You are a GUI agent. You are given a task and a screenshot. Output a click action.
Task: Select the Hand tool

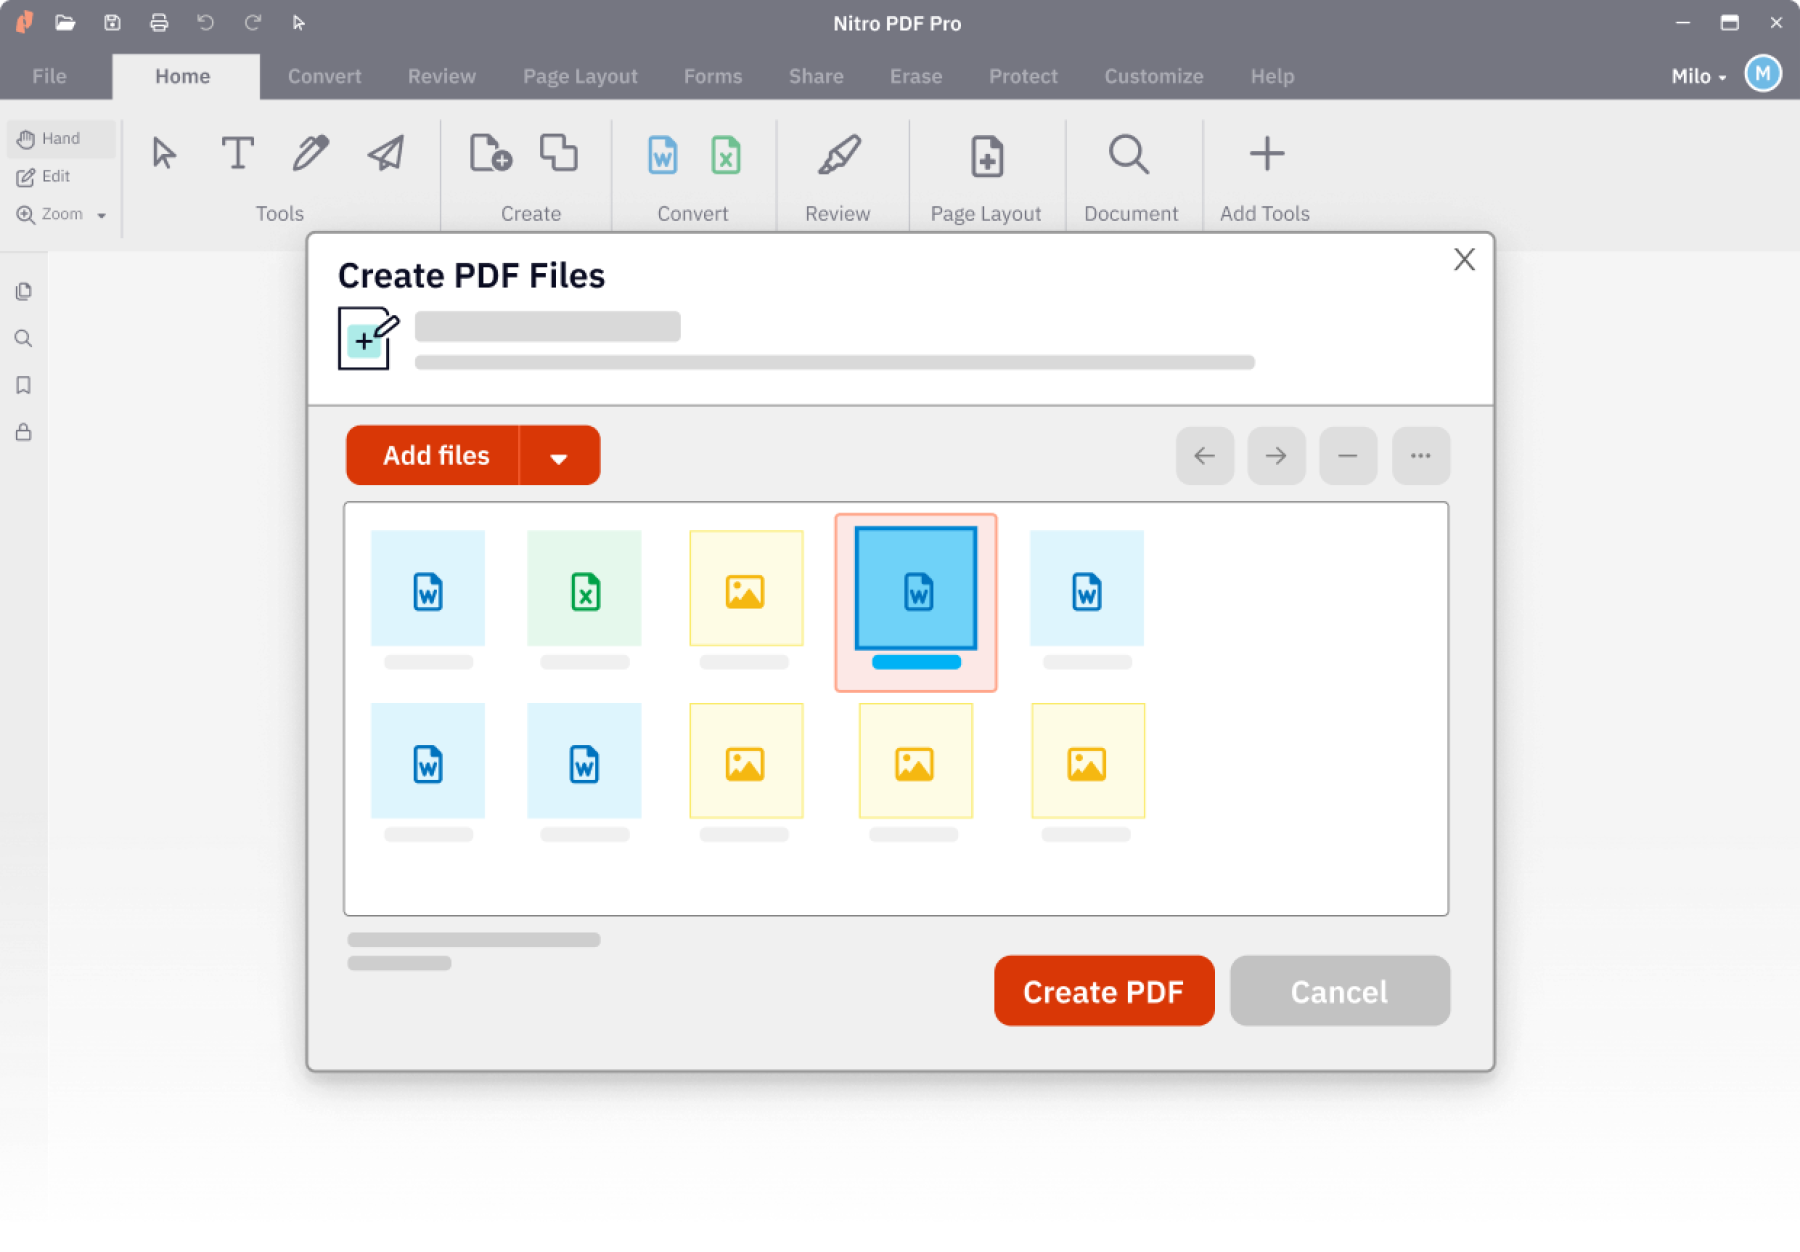click(60, 138)
